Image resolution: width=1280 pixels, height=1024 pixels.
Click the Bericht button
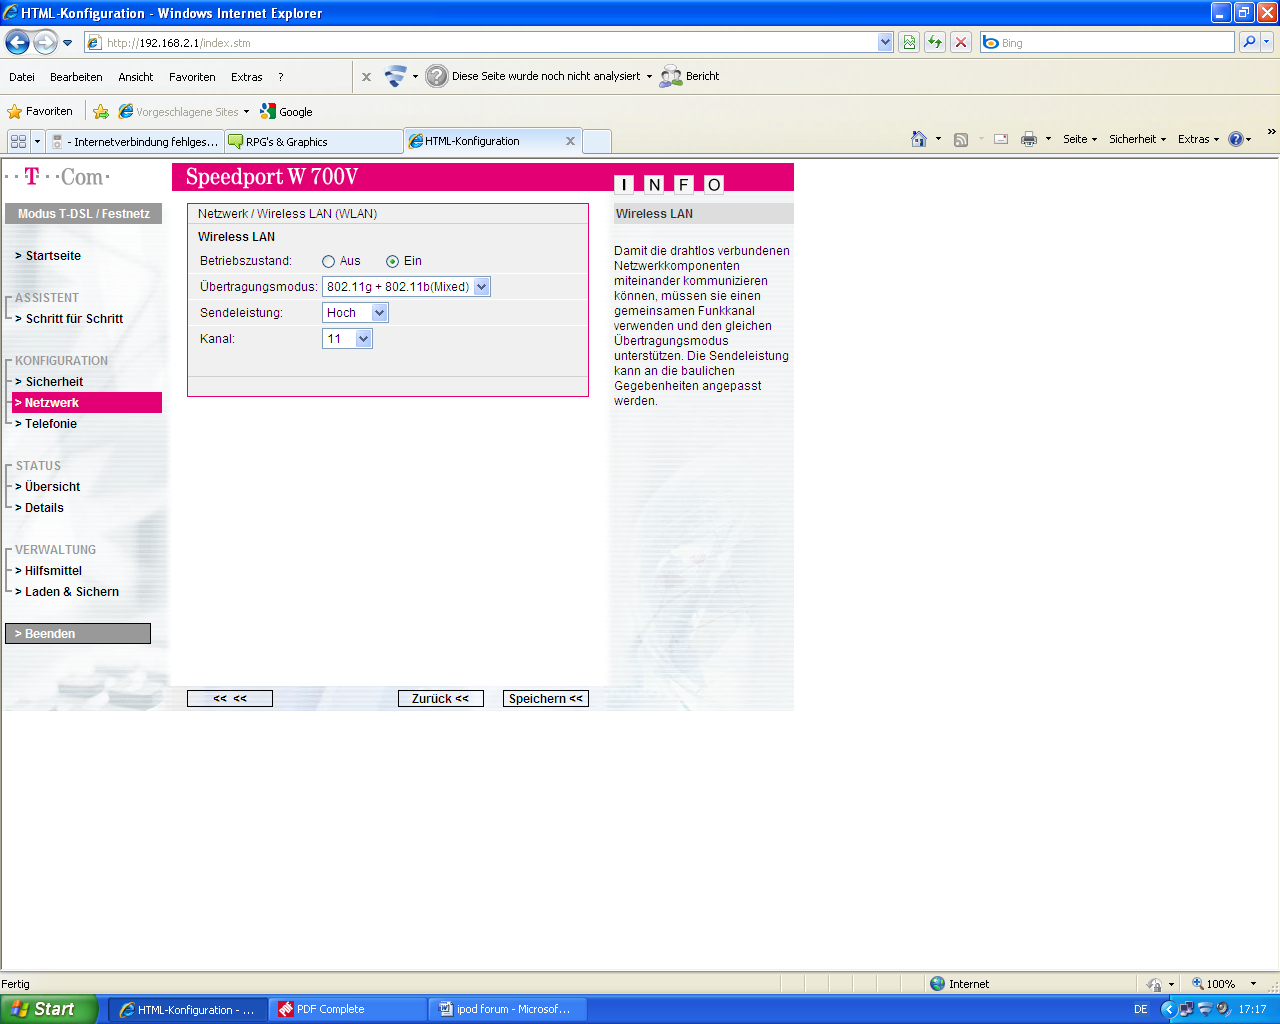tap(690, 76)
